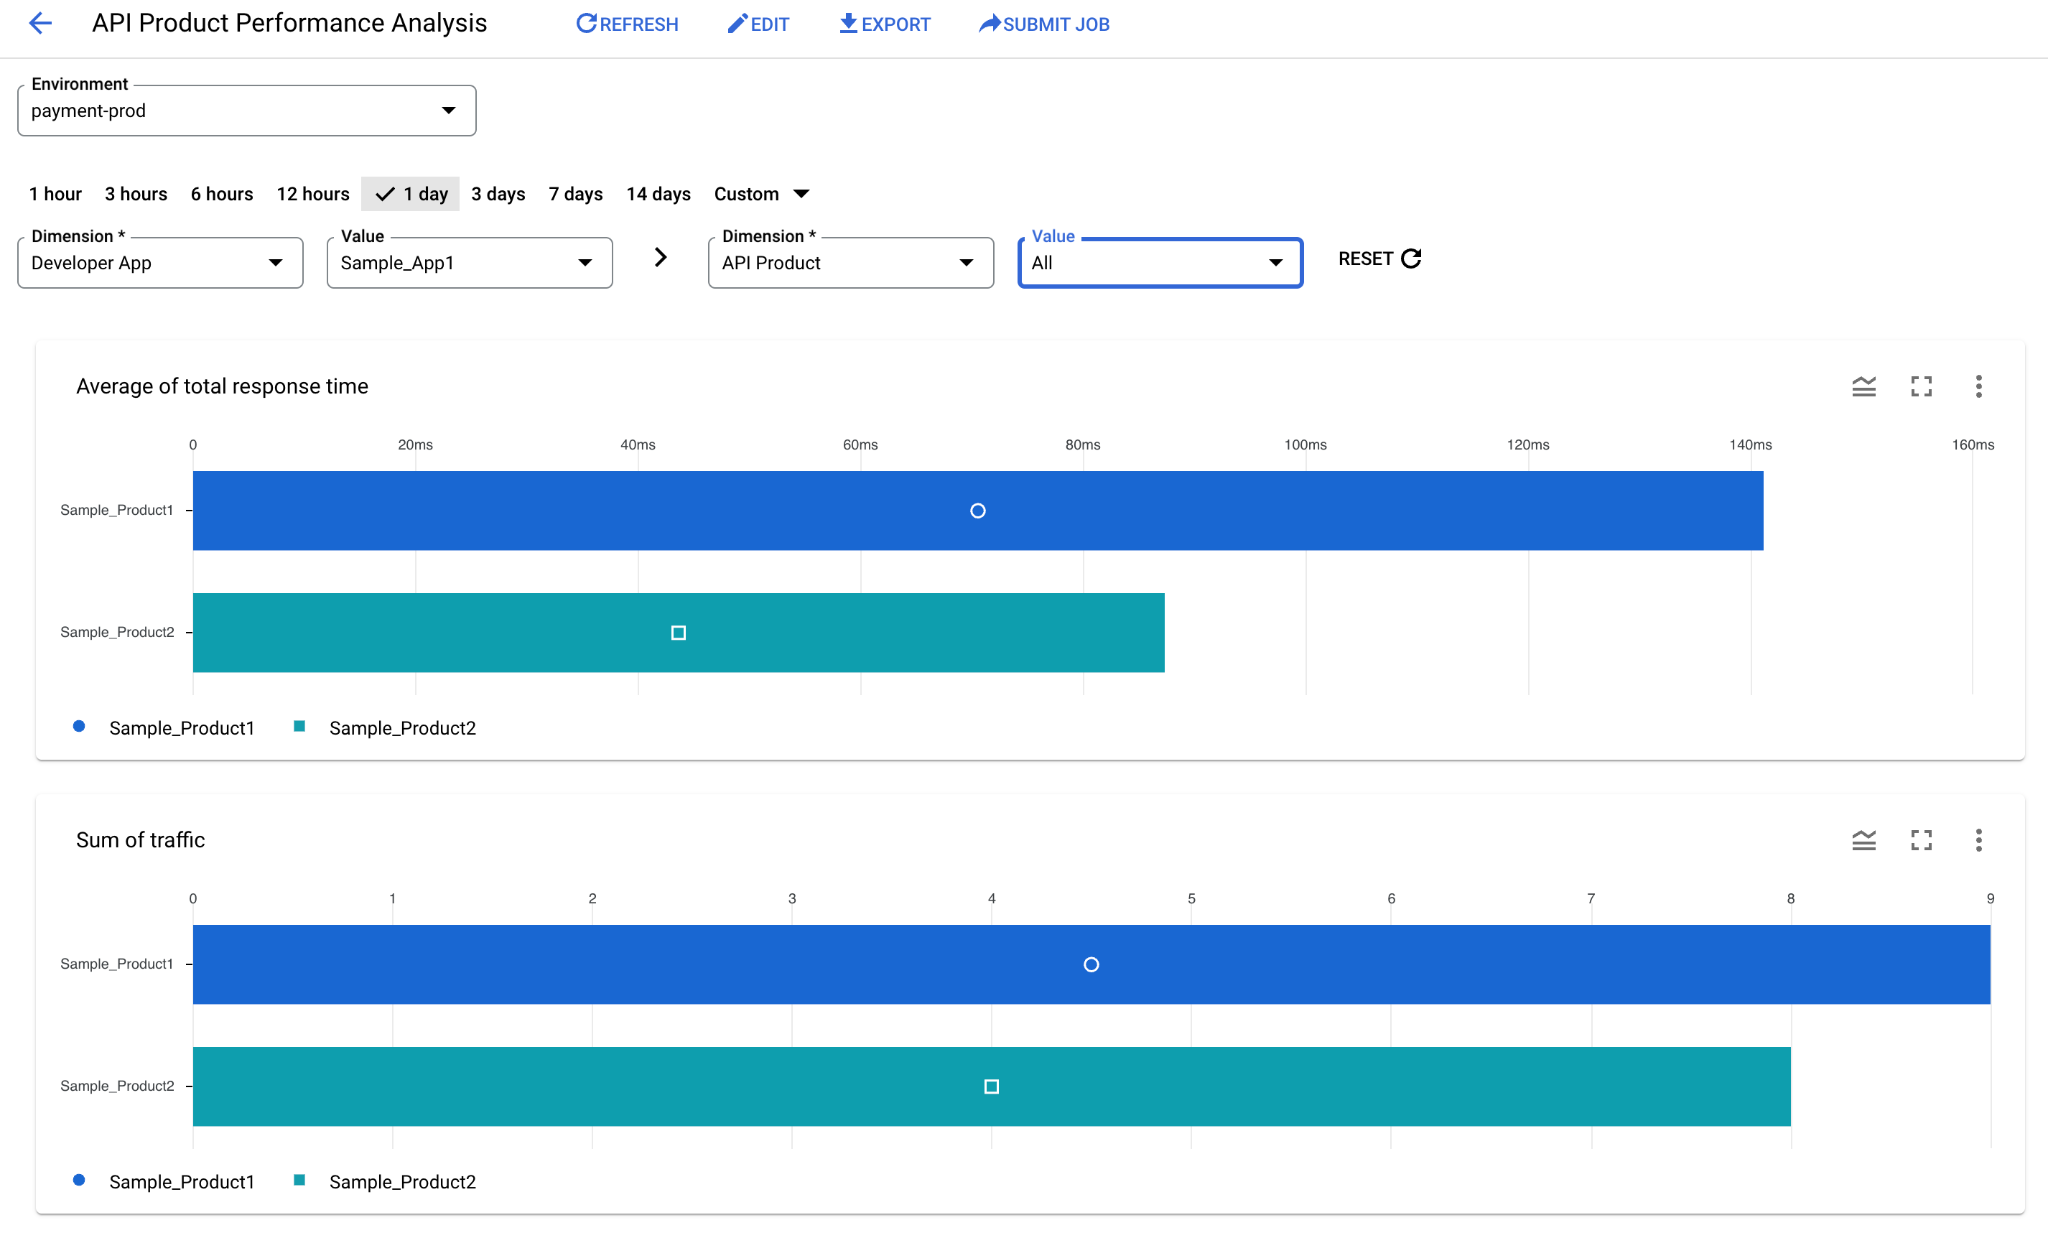The image size is (2048, 1238).
Task: Reset the dimension filters
Action: [x=1380, y=259]
